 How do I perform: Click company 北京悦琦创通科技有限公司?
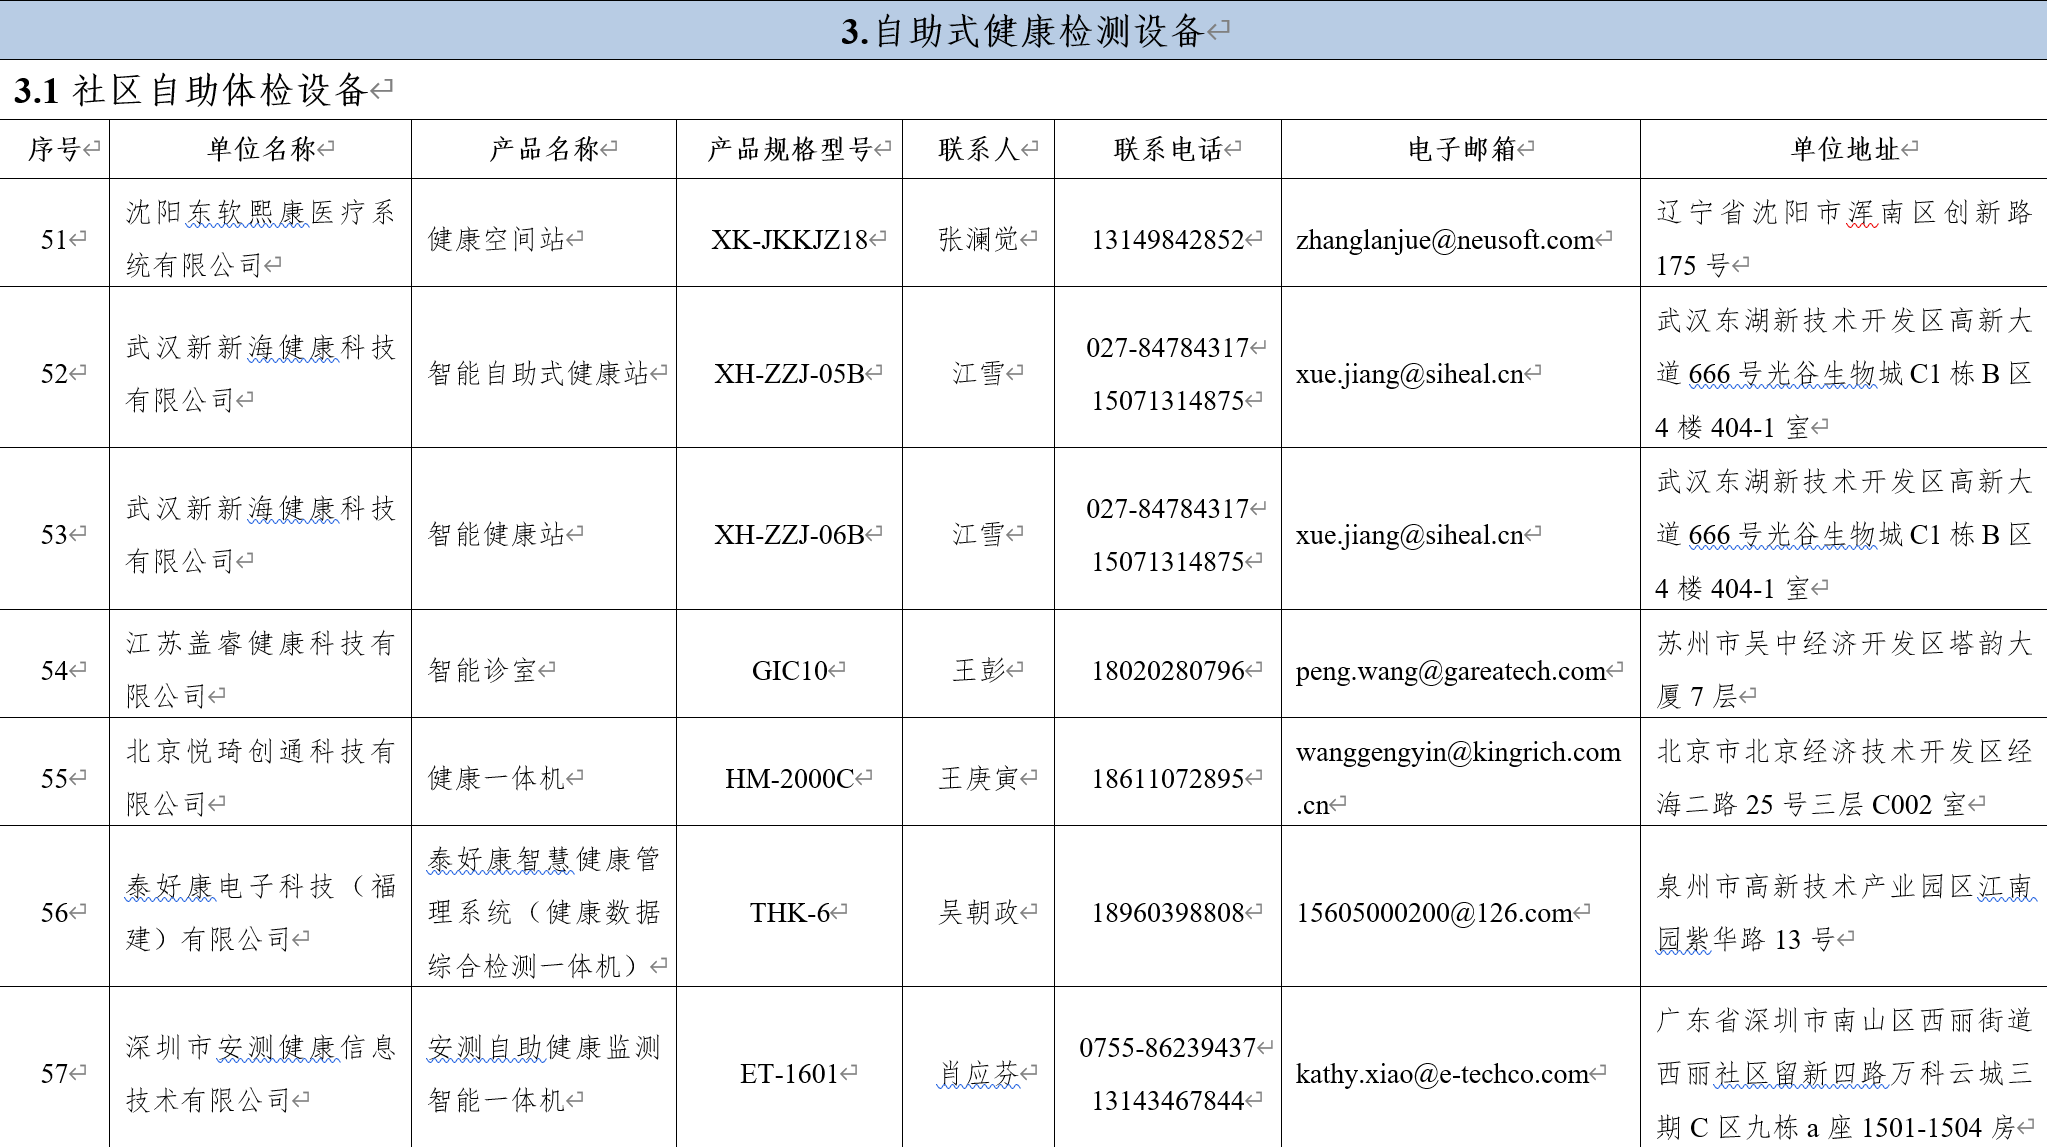pyautogui.click(x=261, y=778)
